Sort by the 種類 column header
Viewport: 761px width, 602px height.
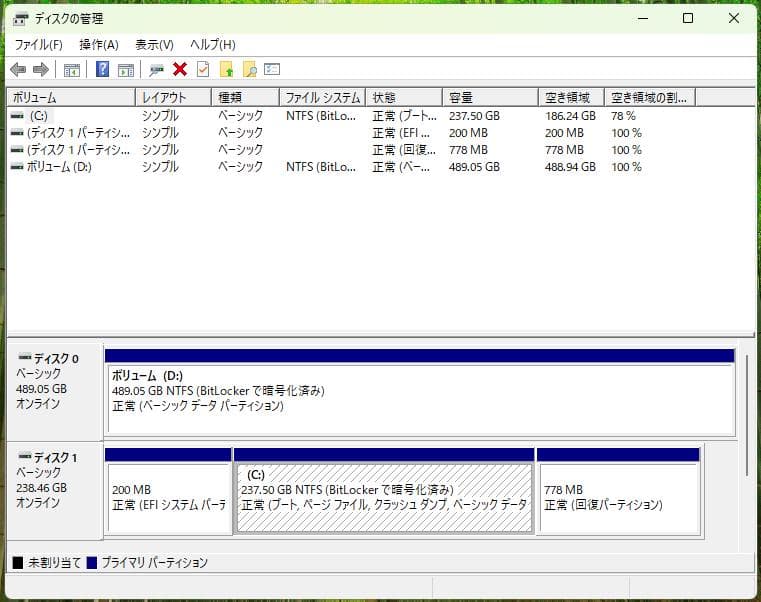coord(246,98)
